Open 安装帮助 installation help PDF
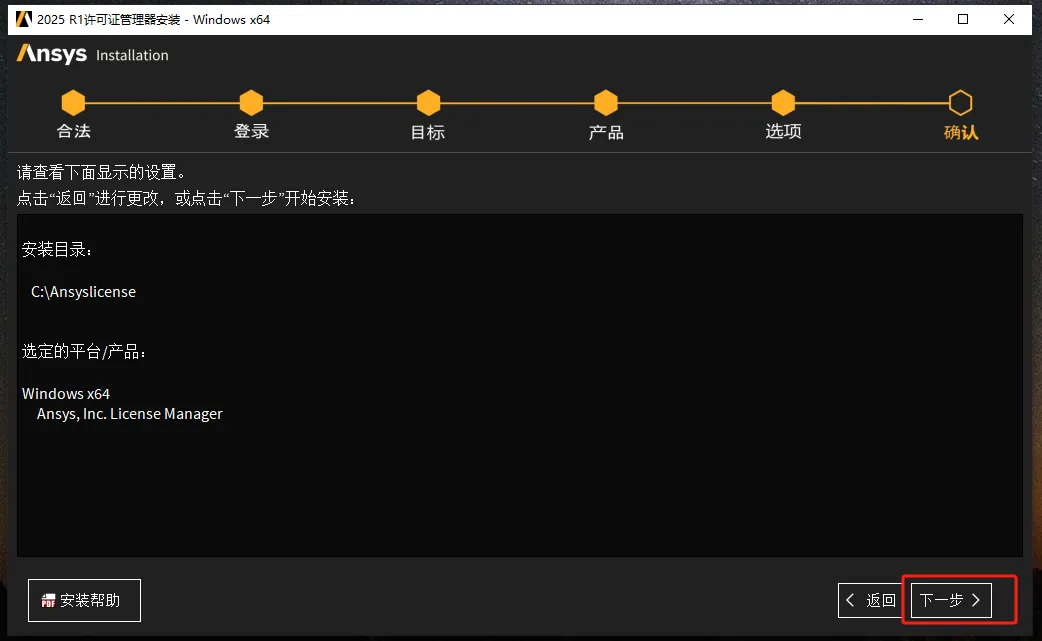 coord(84,600)
